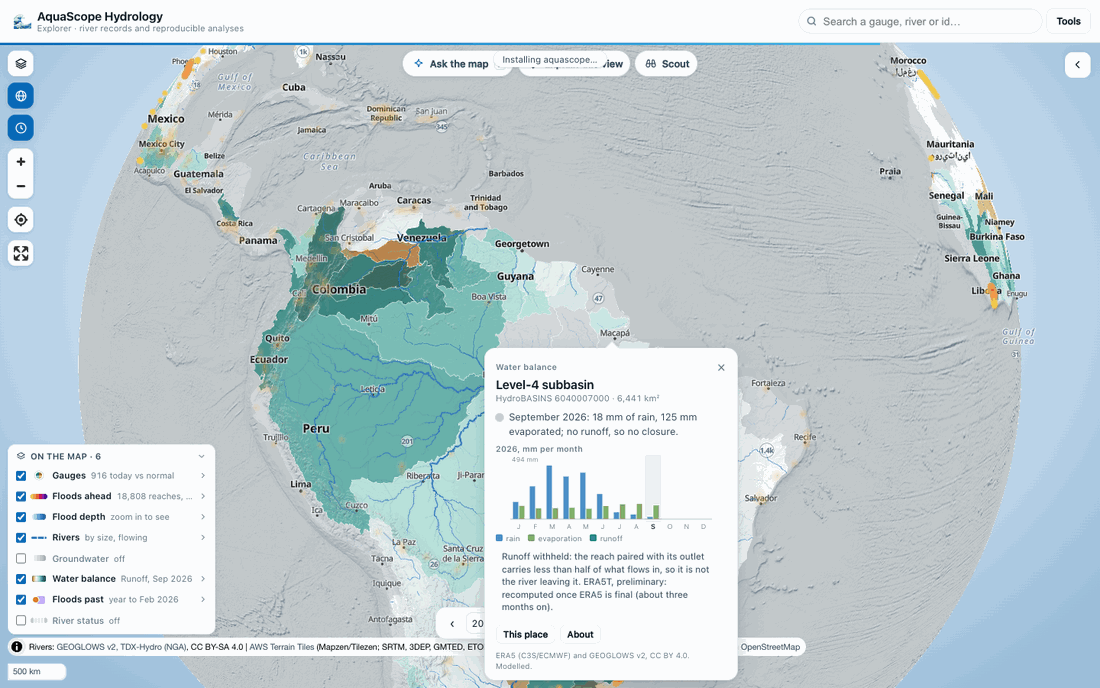1100x688 pixels.
Task: Expand the Gauges layer details arrow
Action: (x=203, y=475)
